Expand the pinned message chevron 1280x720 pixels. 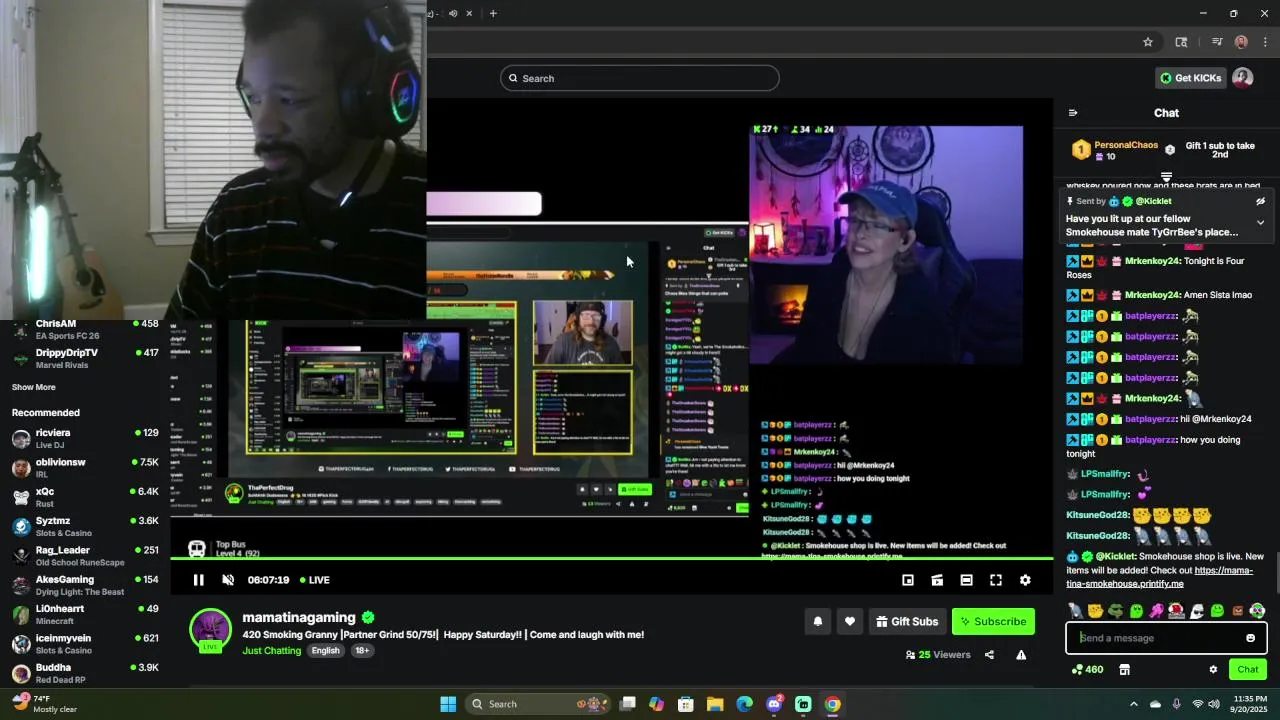point(1260,222)
